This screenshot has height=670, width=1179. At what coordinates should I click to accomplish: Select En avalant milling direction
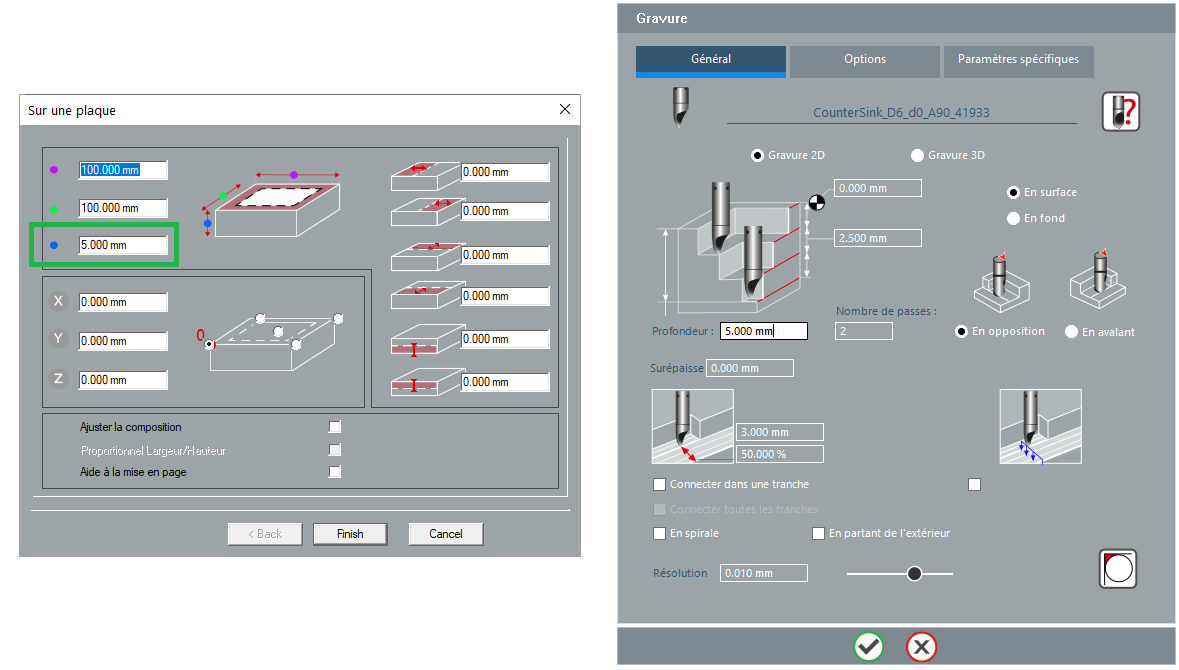pos(1072,332)
